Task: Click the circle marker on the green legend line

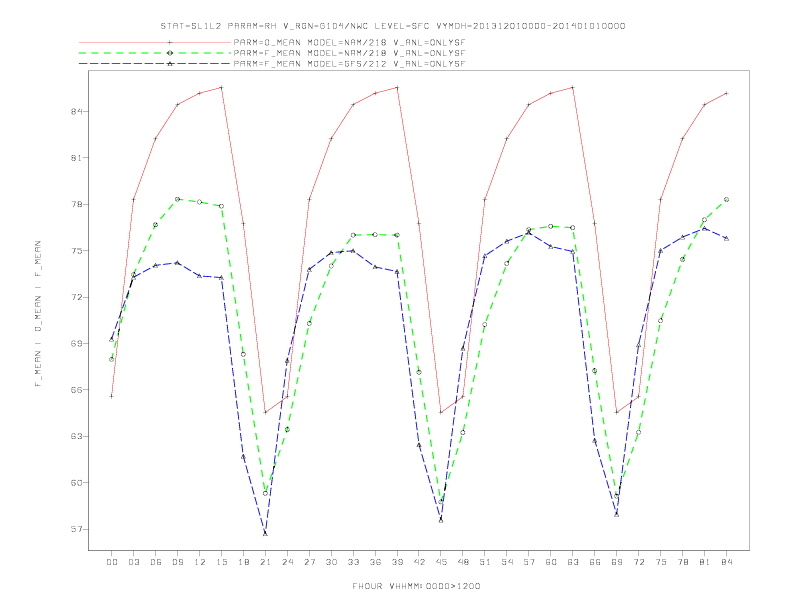Action: pyautogui.click(x=170, y=53)
